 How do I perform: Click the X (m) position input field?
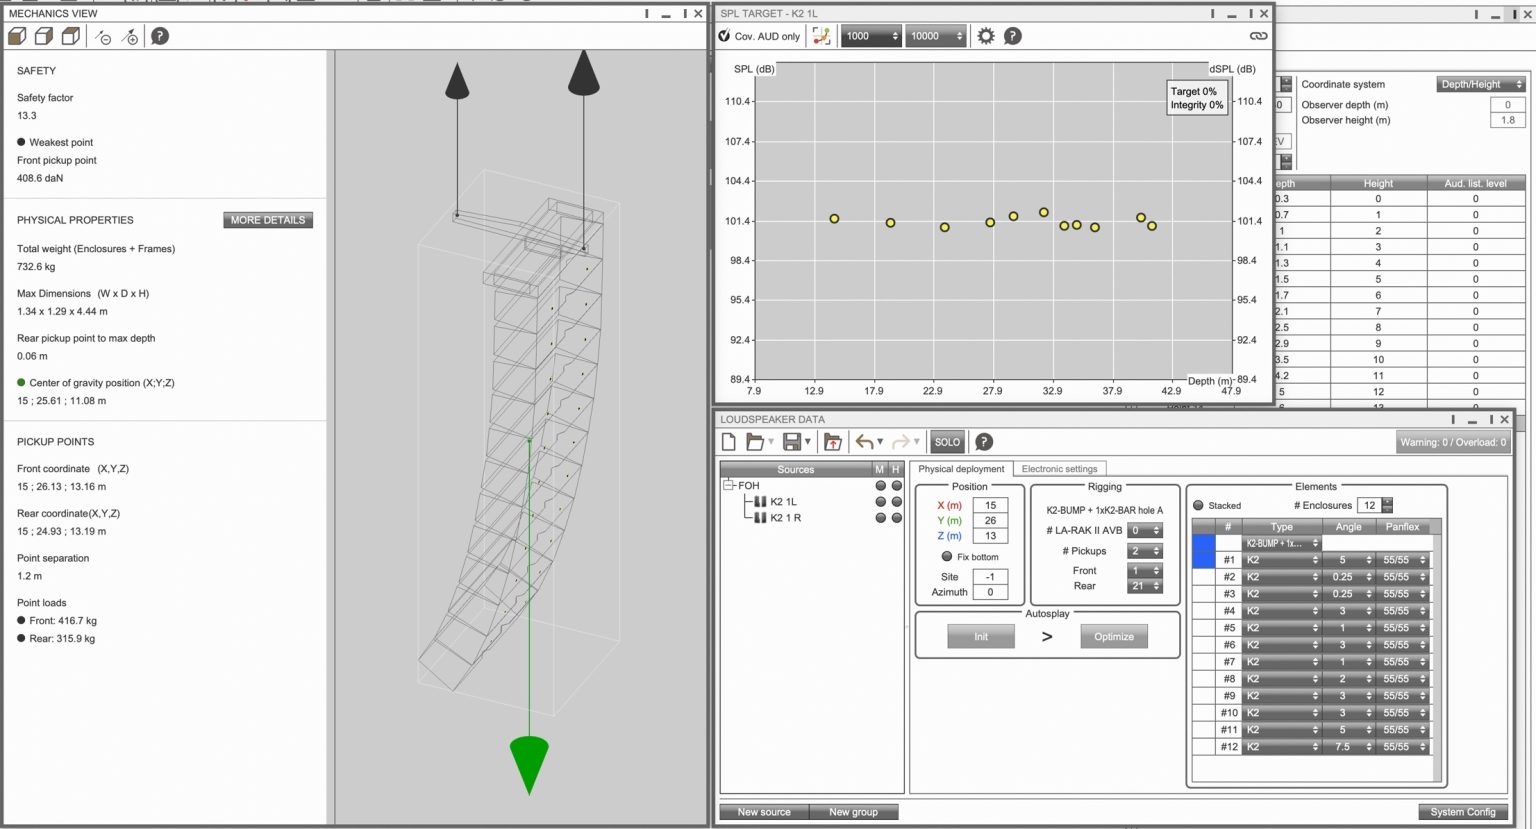coord(990,506)
